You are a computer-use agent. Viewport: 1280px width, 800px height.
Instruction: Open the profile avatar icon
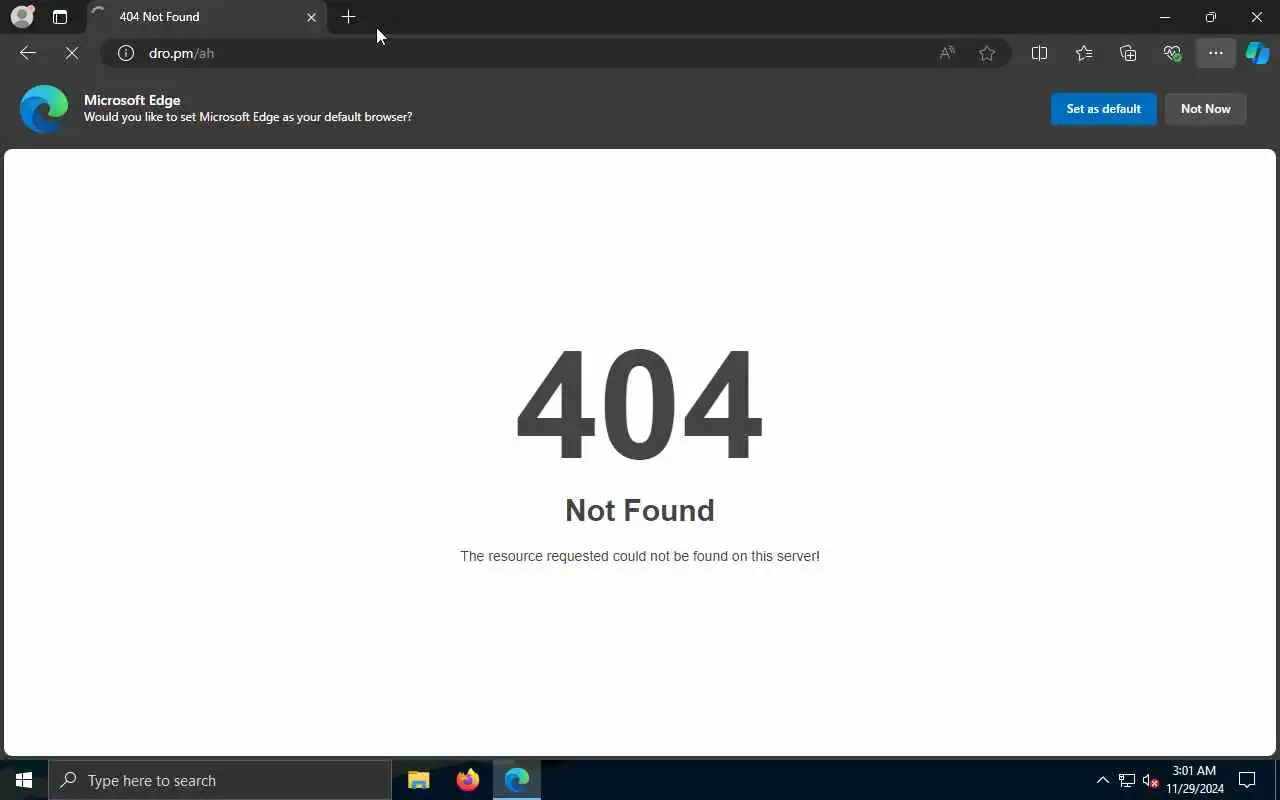(22, 17)
